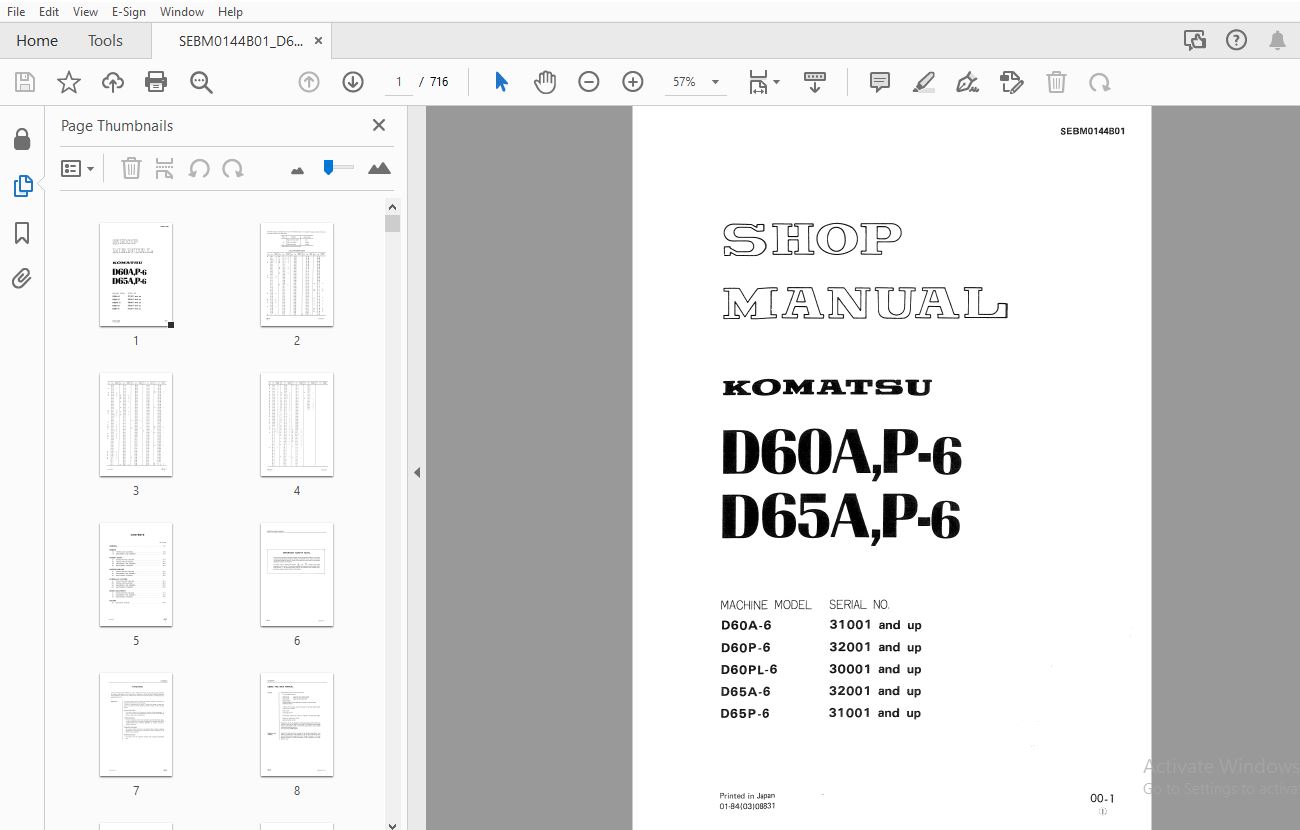This screenshot has height=830, width=1300.
Task: Open the Window menu
Action: click(x=182, y=11)
